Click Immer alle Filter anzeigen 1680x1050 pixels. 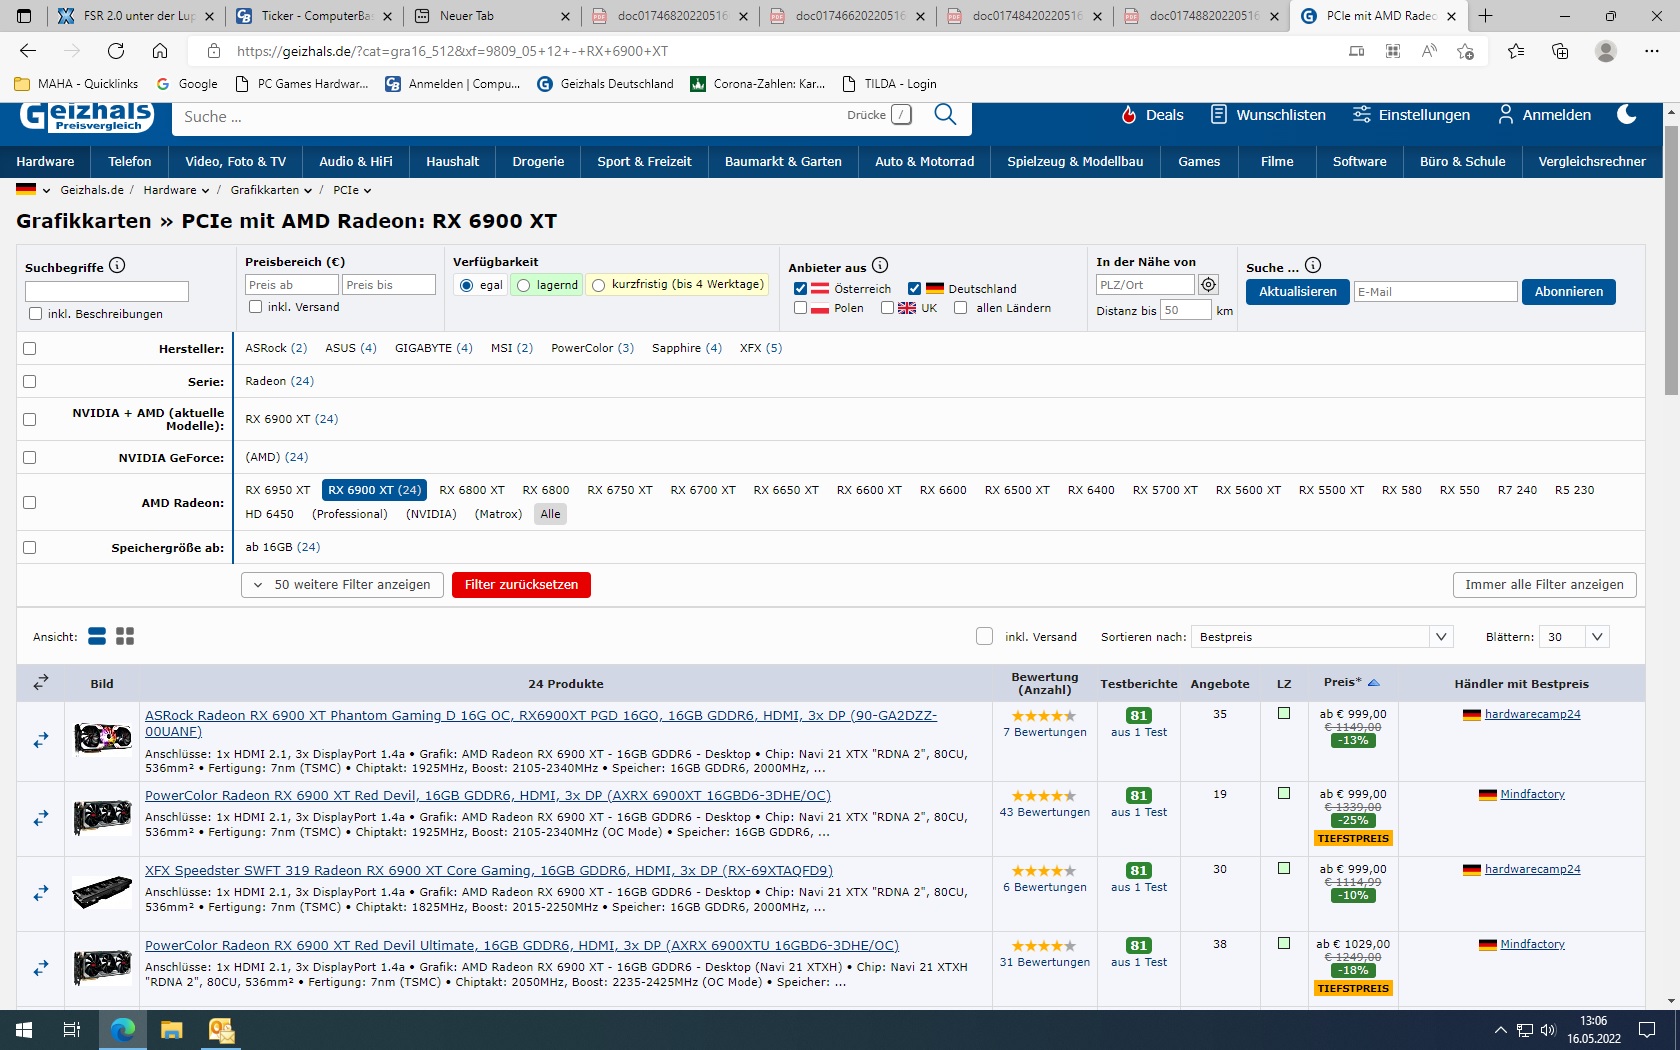1545,585
